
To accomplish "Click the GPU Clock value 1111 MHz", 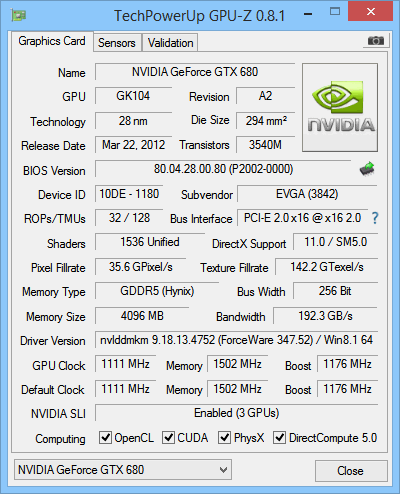I will [125, 364].
